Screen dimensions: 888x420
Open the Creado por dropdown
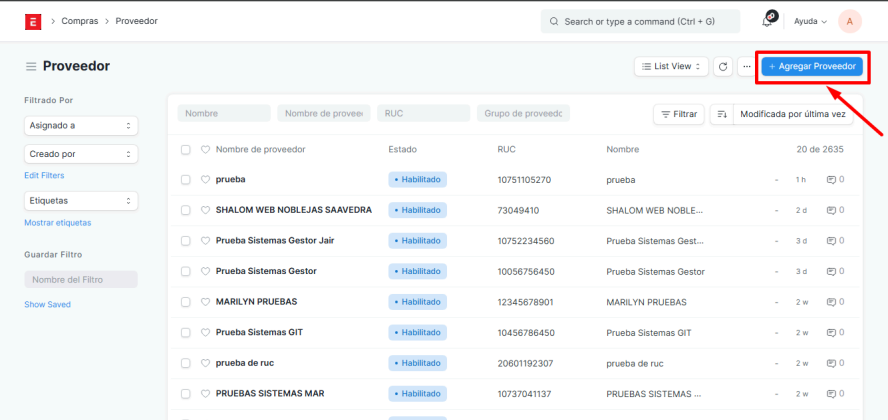pos(81,154)
